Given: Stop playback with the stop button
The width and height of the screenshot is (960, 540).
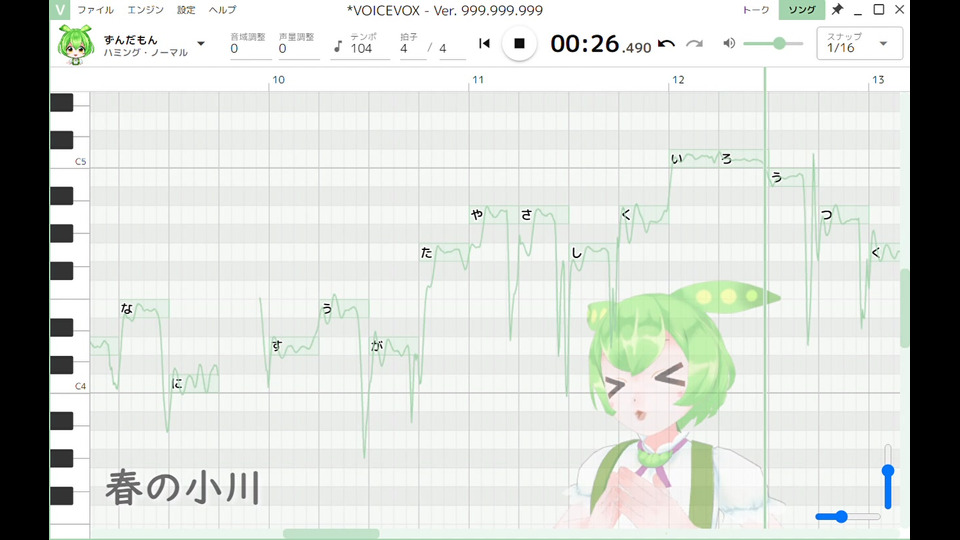Looking at the screenshot, I should coord(519,43).
